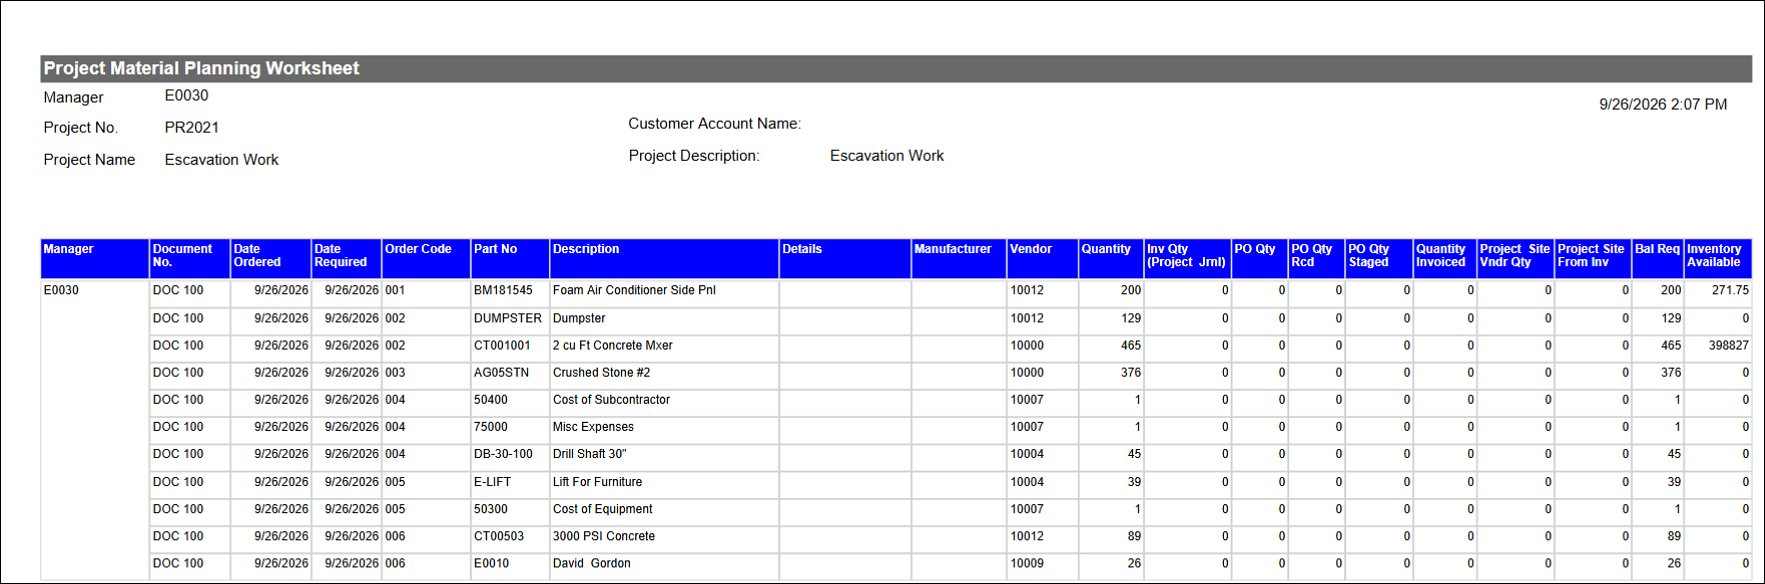Click inventory available value 271.75
This screenshot has width=1765, height=584.
point(1730,290)
